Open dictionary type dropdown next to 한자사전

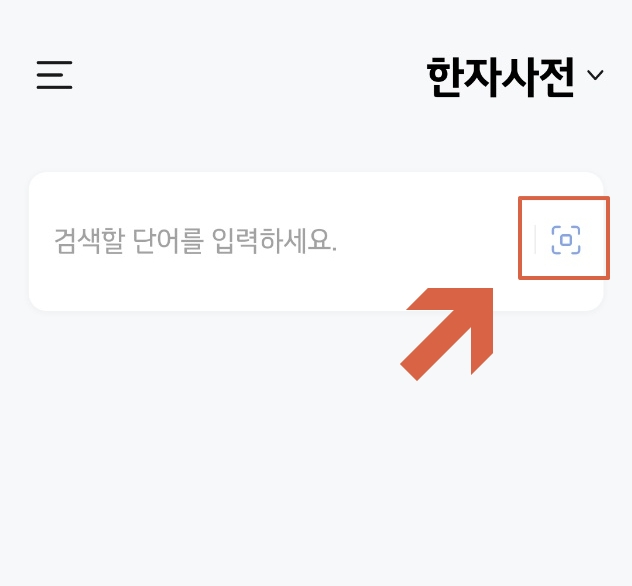click(x=595, y=75)
